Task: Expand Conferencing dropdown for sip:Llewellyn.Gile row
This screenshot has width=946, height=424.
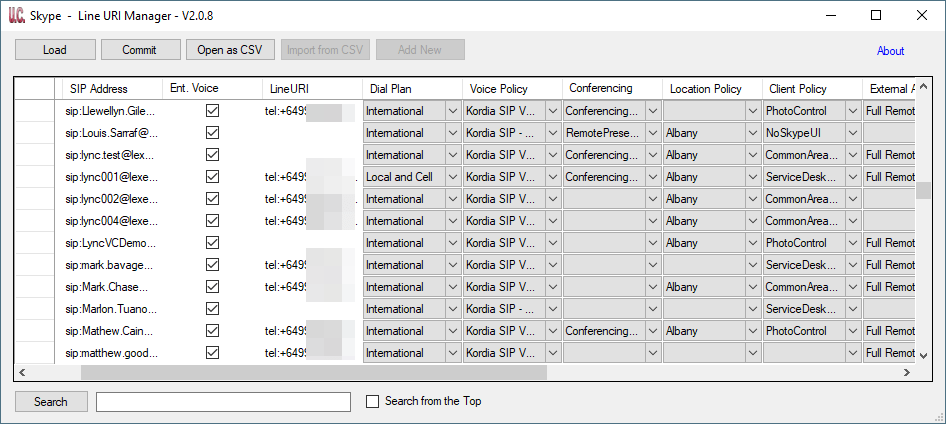Action: point(653,111)
